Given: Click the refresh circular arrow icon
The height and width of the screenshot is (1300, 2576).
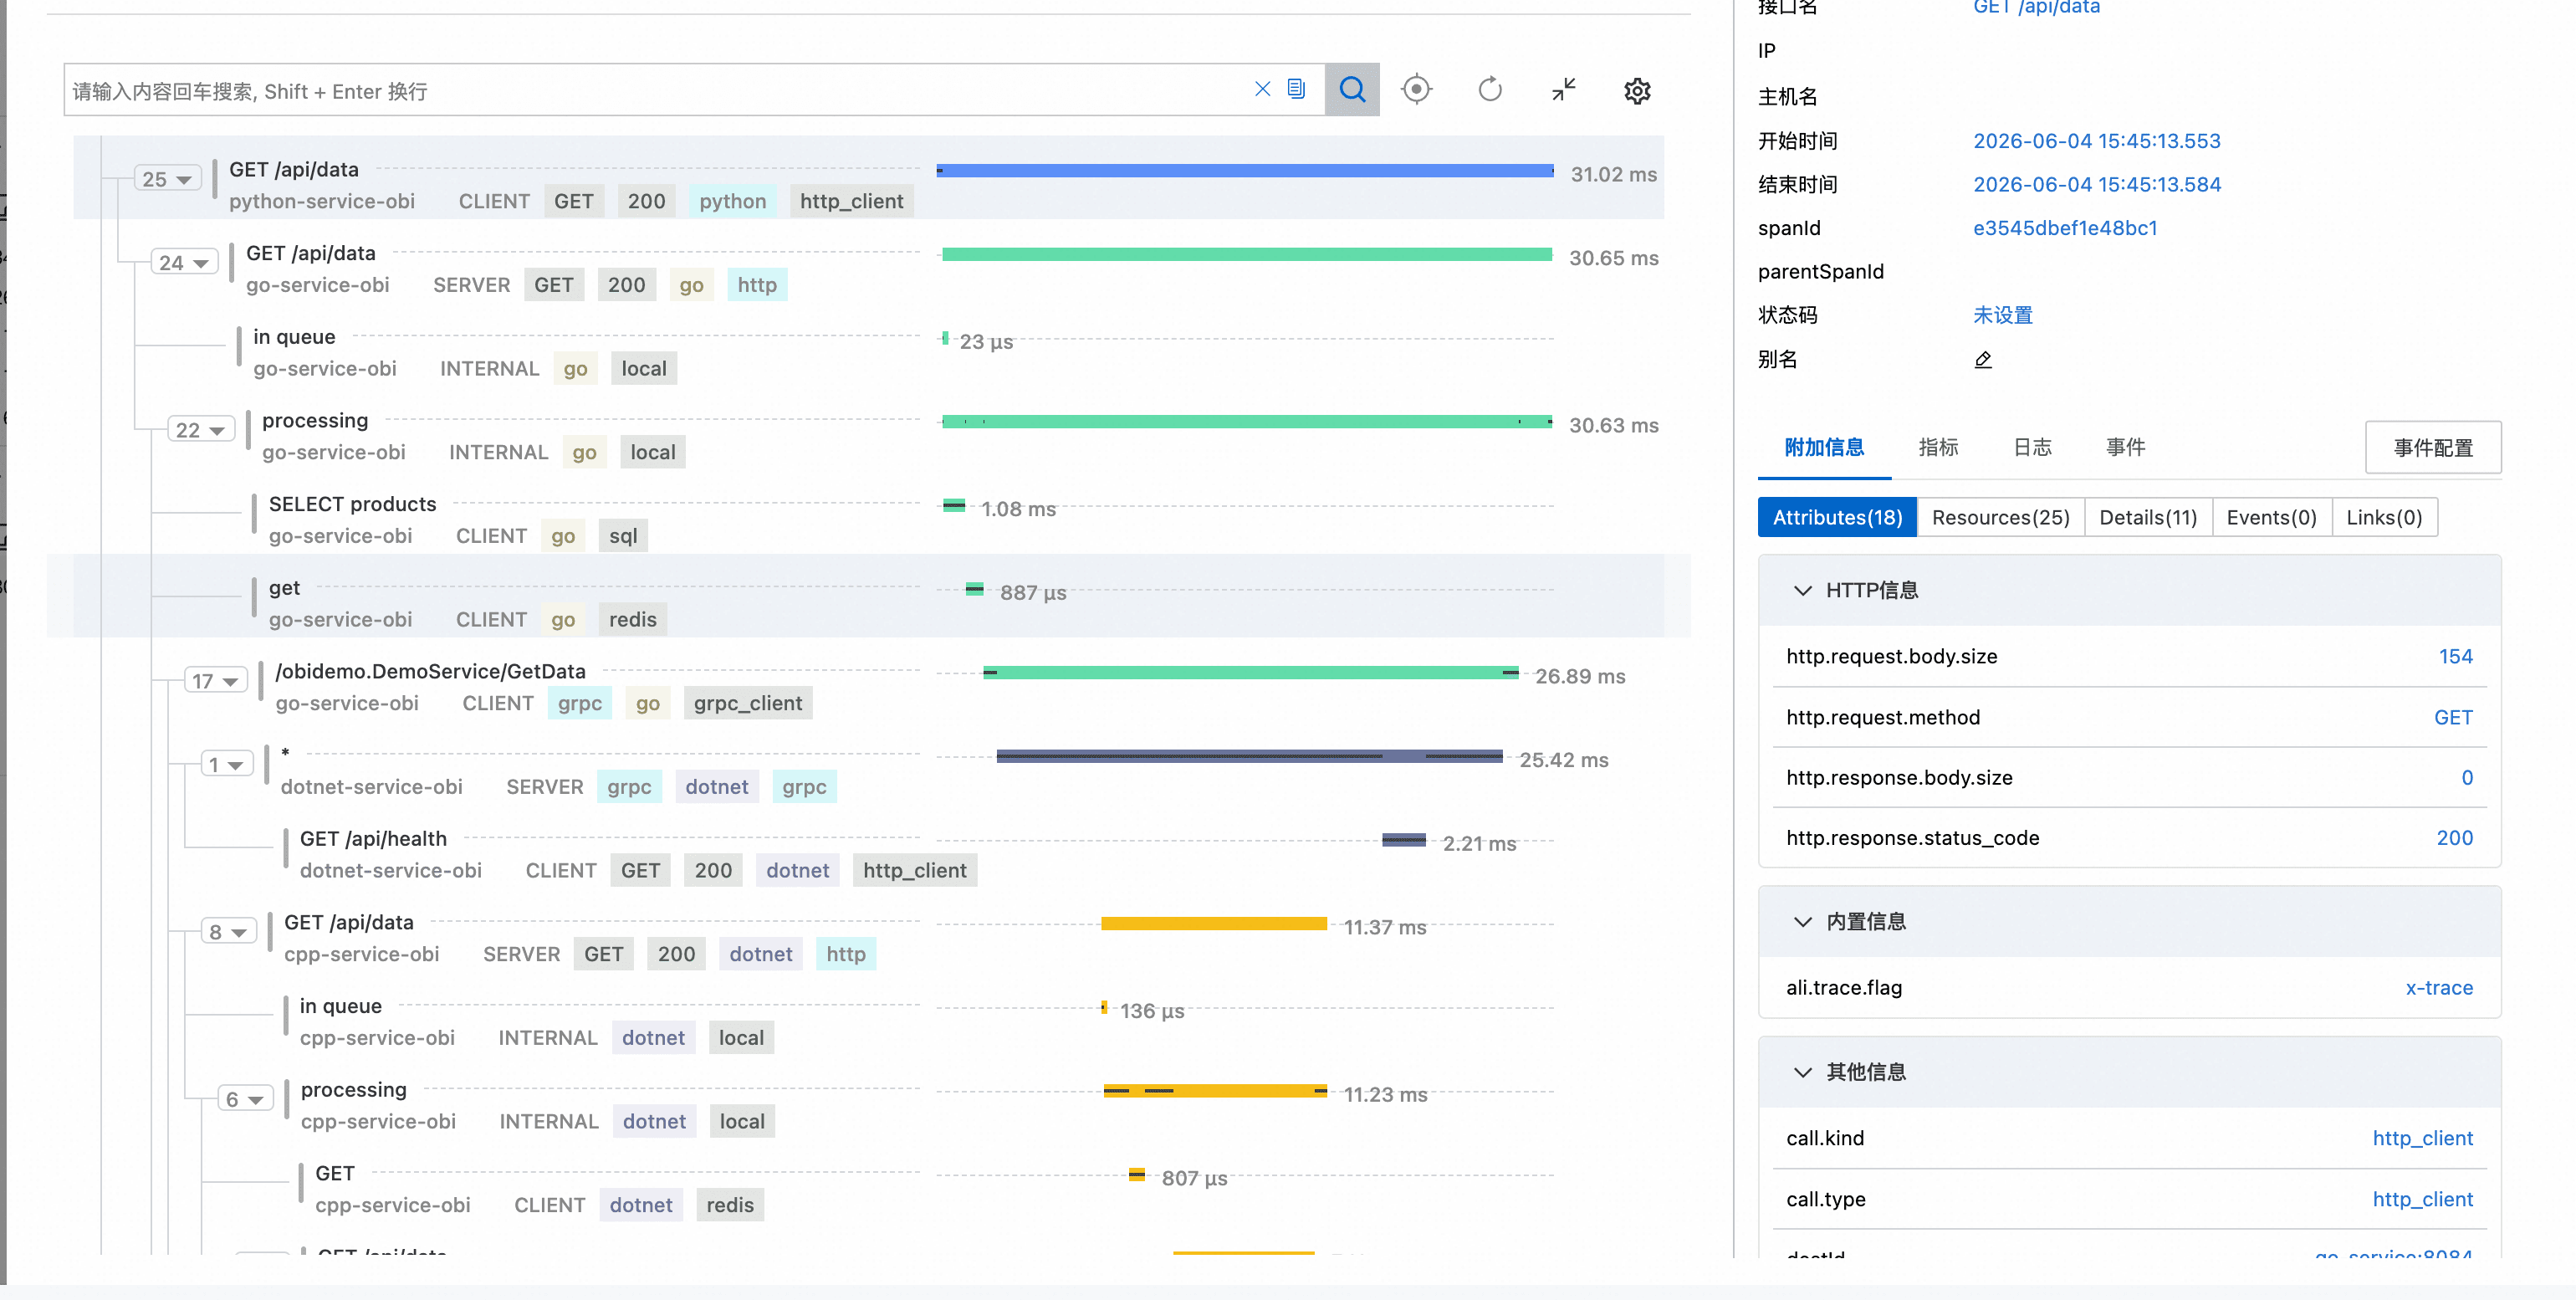Looking at the screenshot, I should (1490, 90).
